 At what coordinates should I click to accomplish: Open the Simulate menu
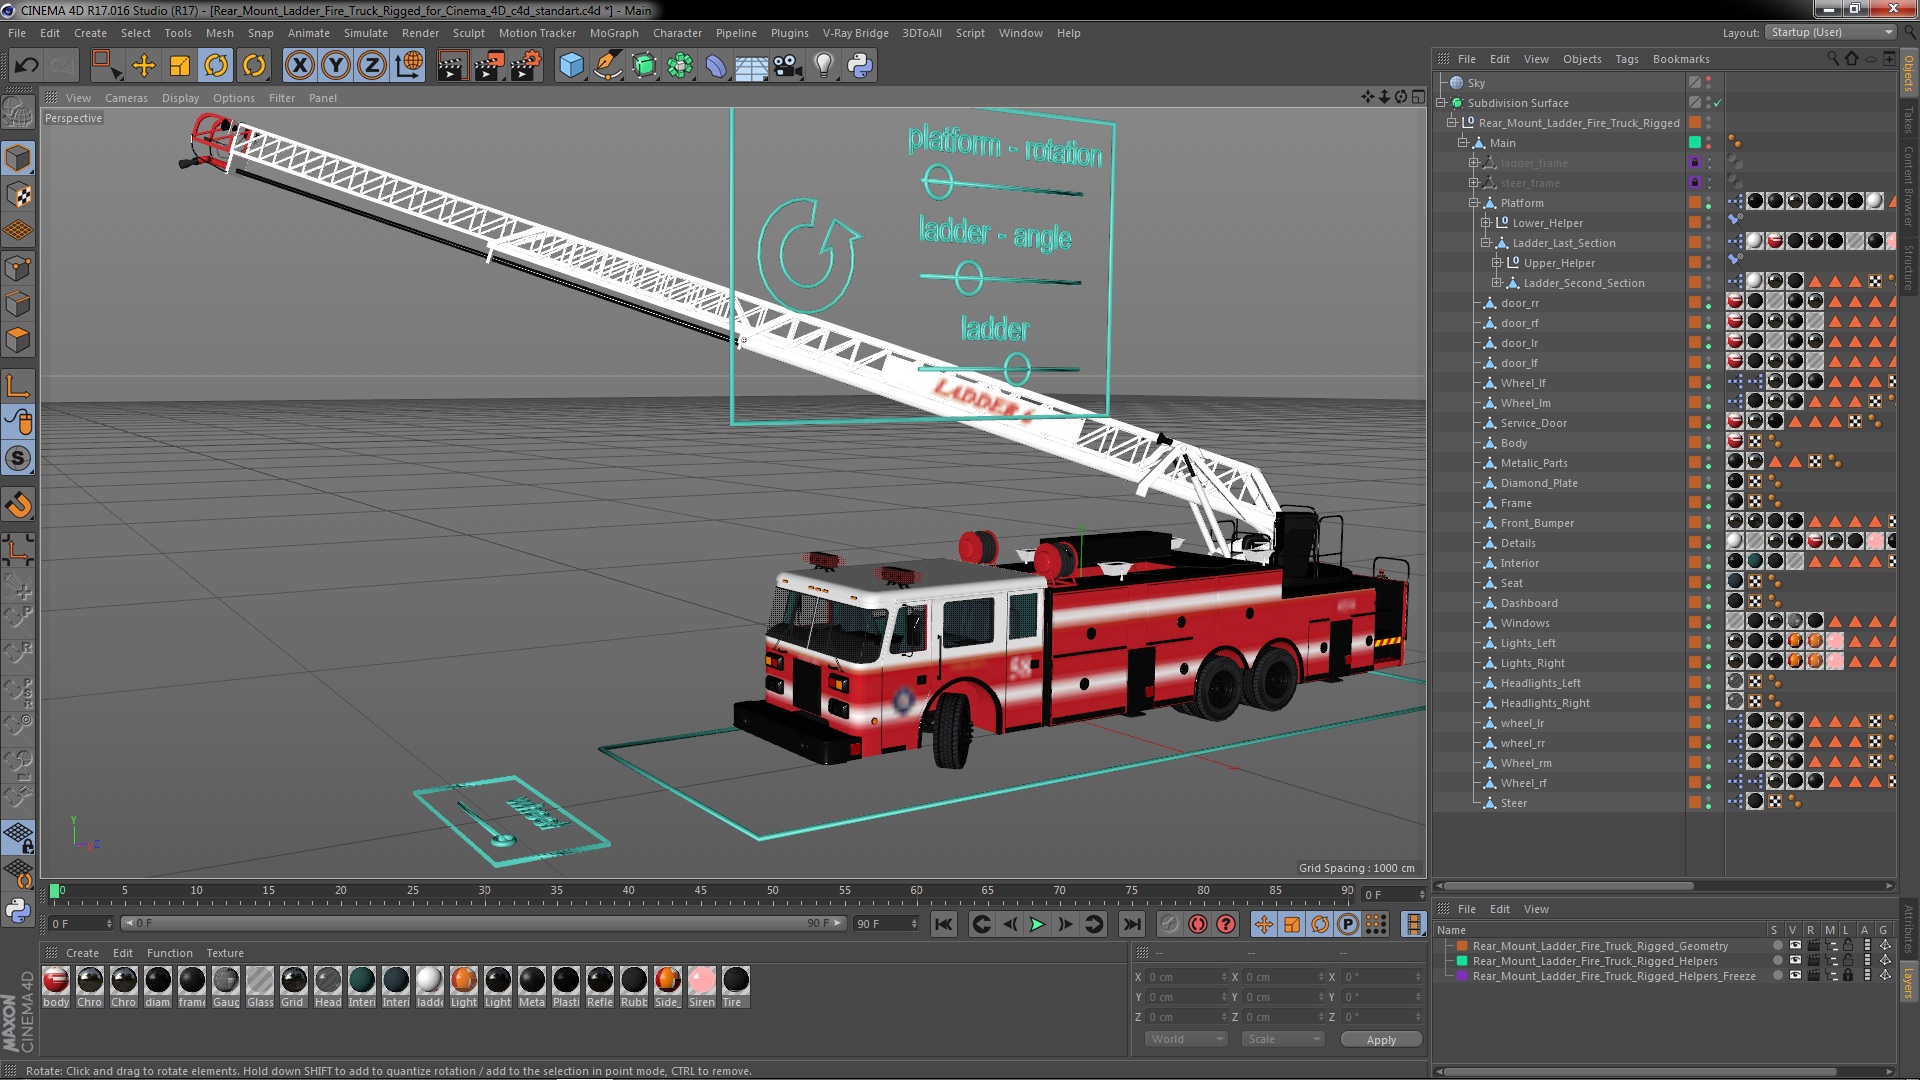click(x=366, y=33)
